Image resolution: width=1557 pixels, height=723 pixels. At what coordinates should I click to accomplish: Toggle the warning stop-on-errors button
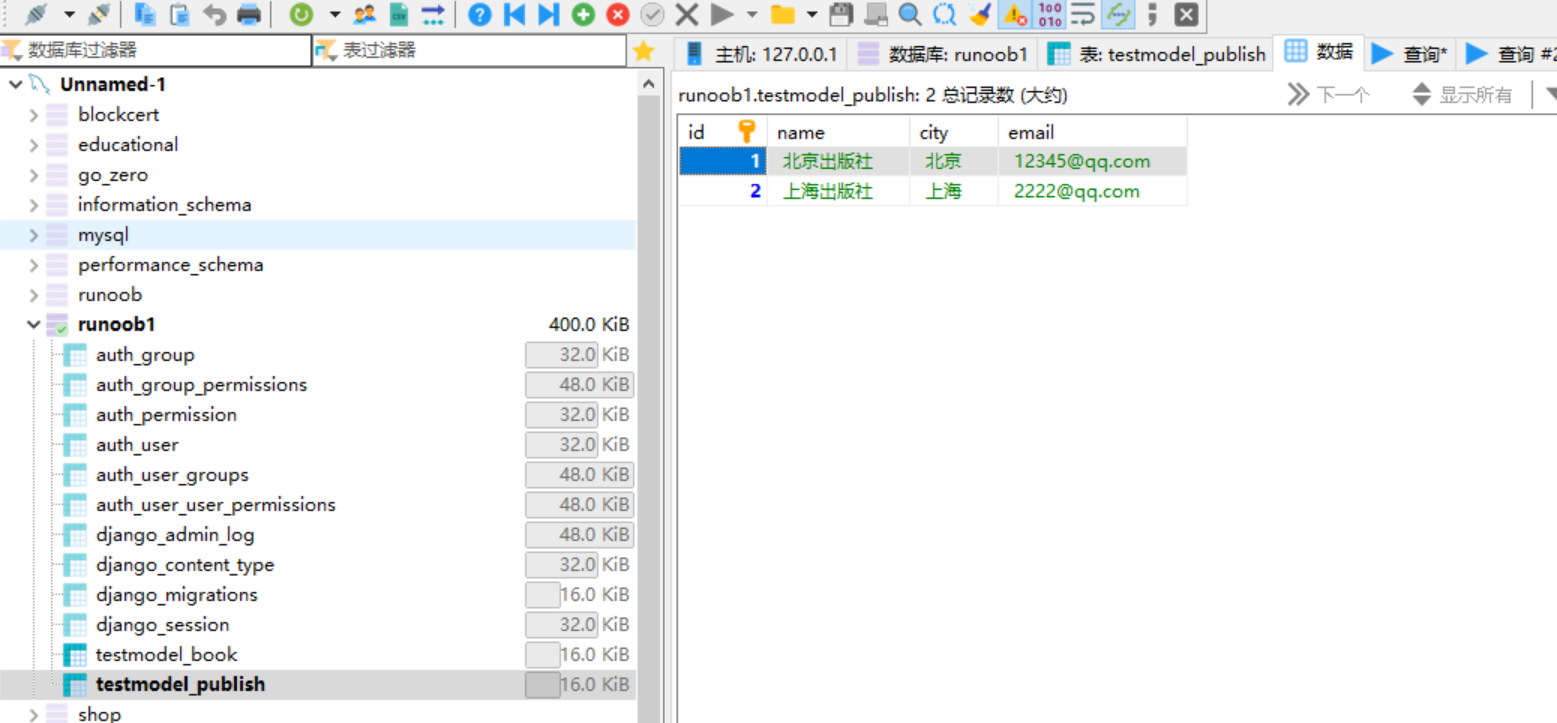coord(1015,14)
